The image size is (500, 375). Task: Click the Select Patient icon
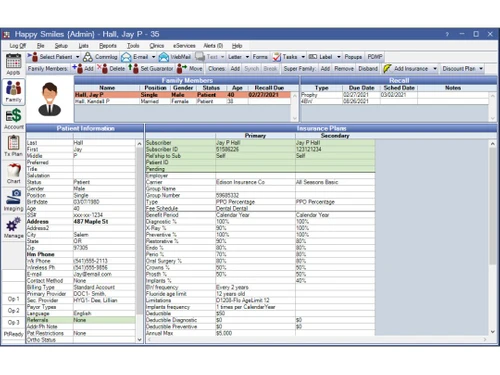33,57
